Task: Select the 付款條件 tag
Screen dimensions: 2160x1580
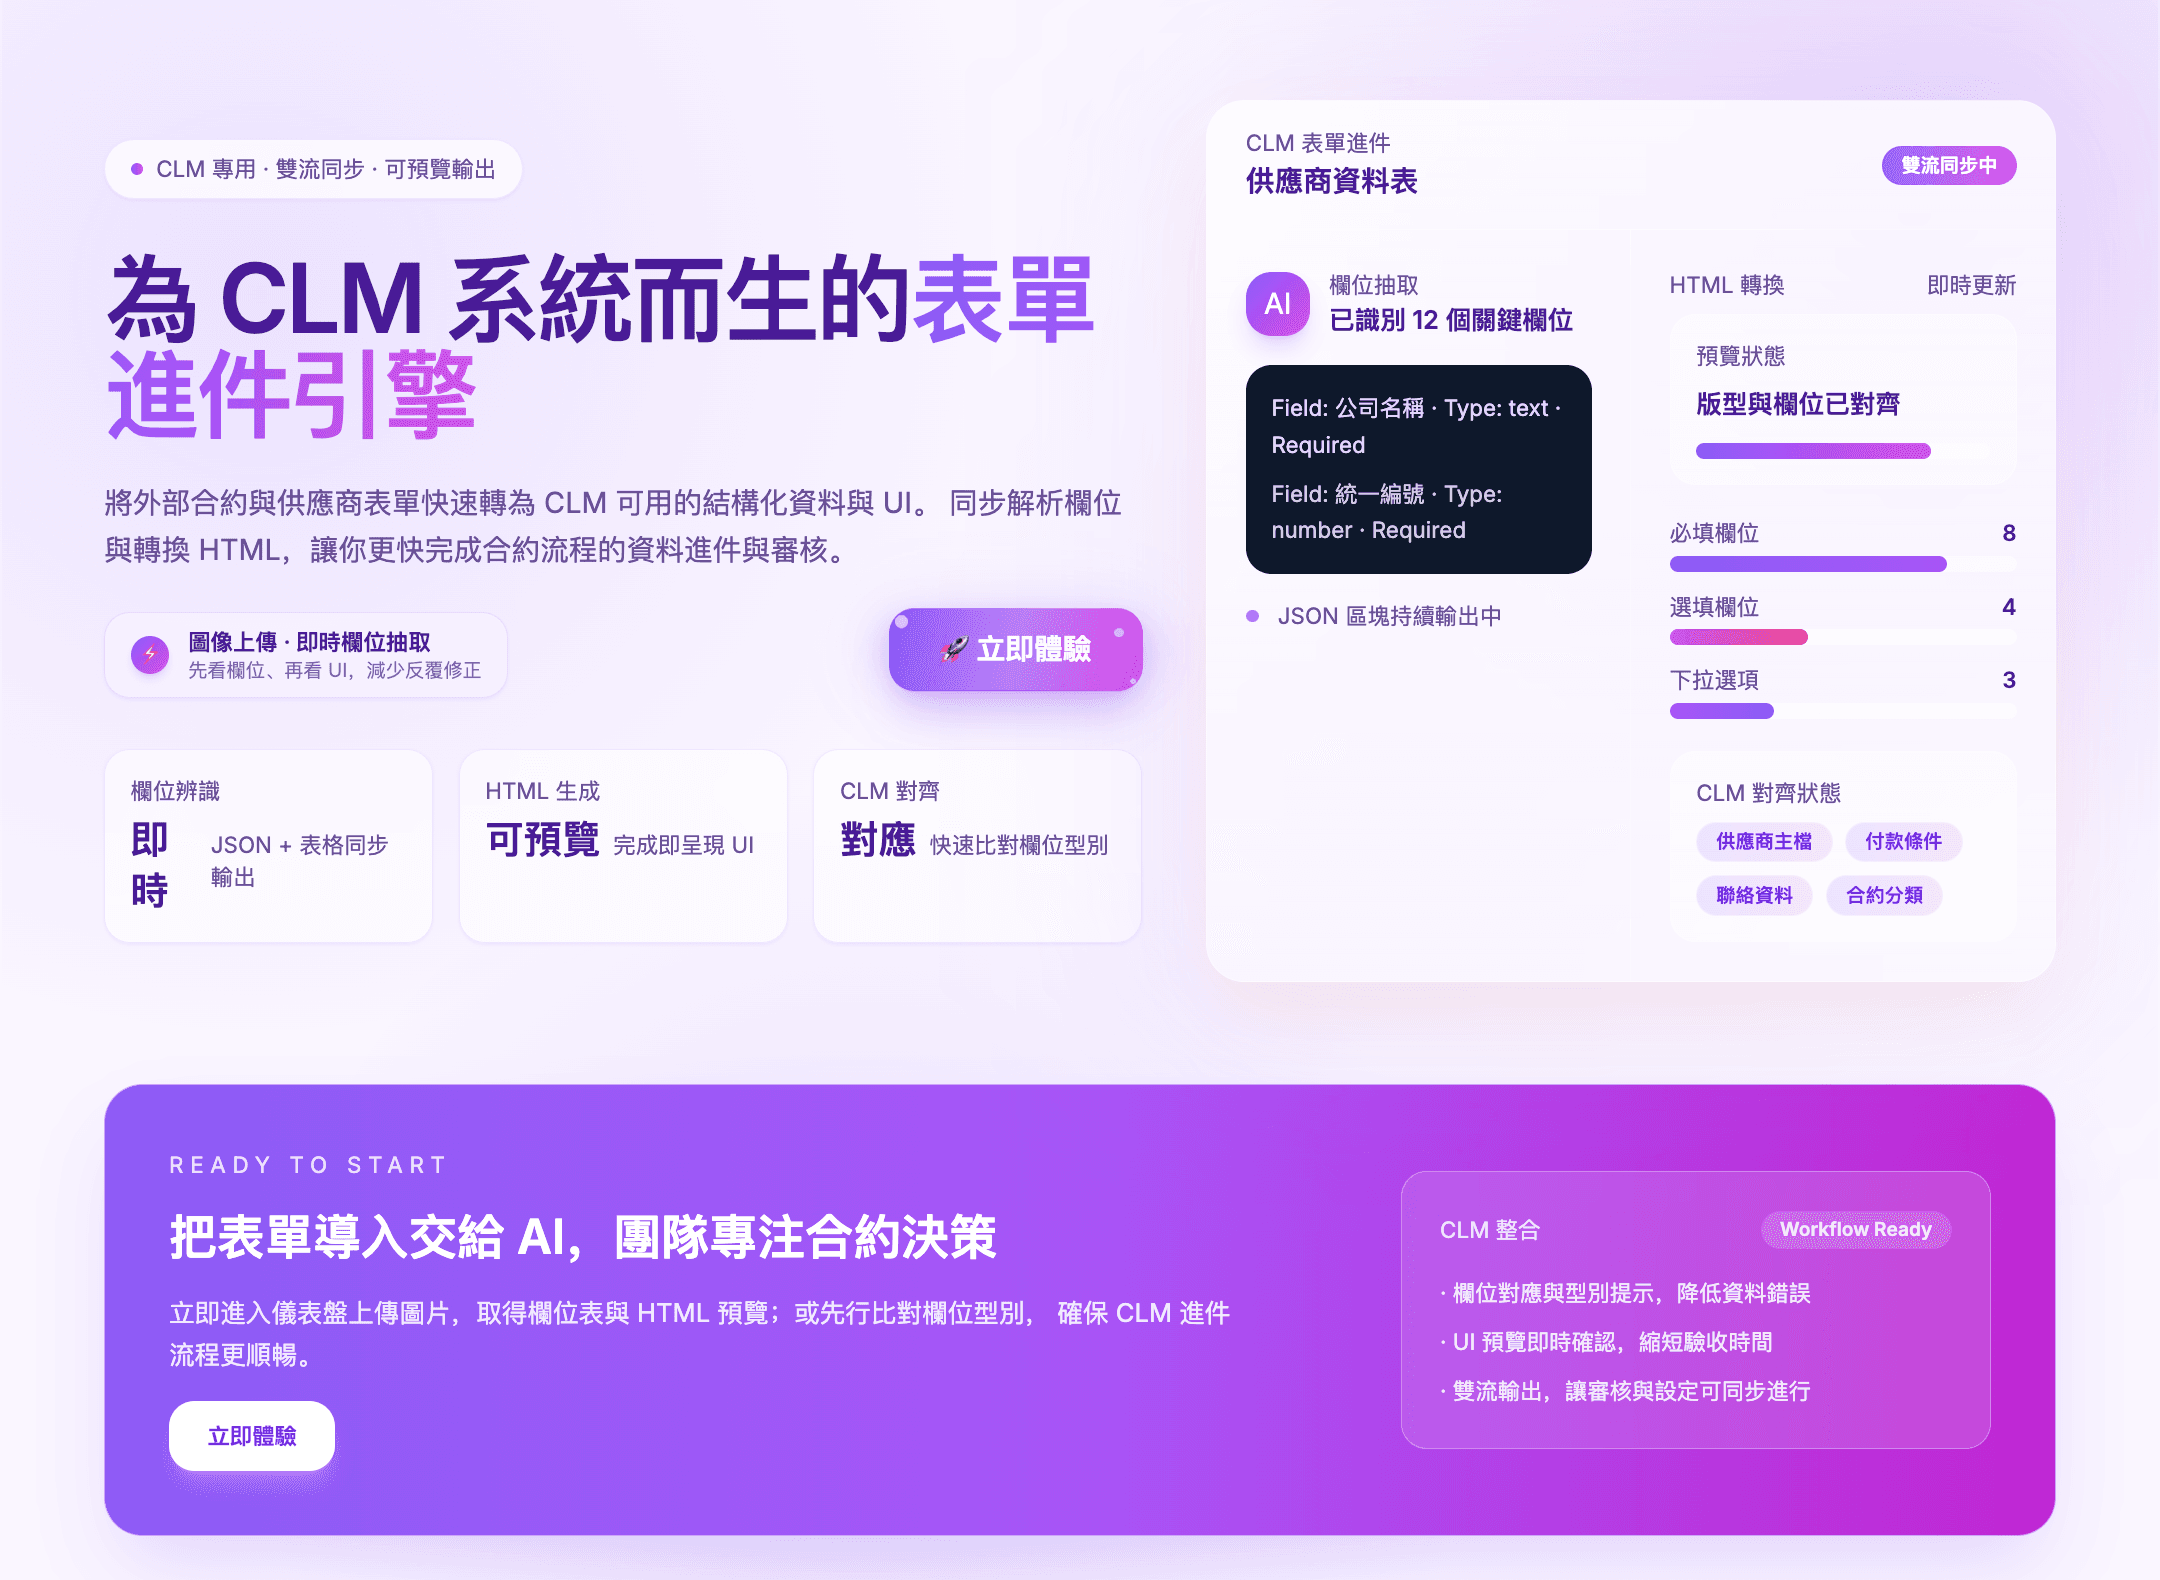Action: 1903,841
